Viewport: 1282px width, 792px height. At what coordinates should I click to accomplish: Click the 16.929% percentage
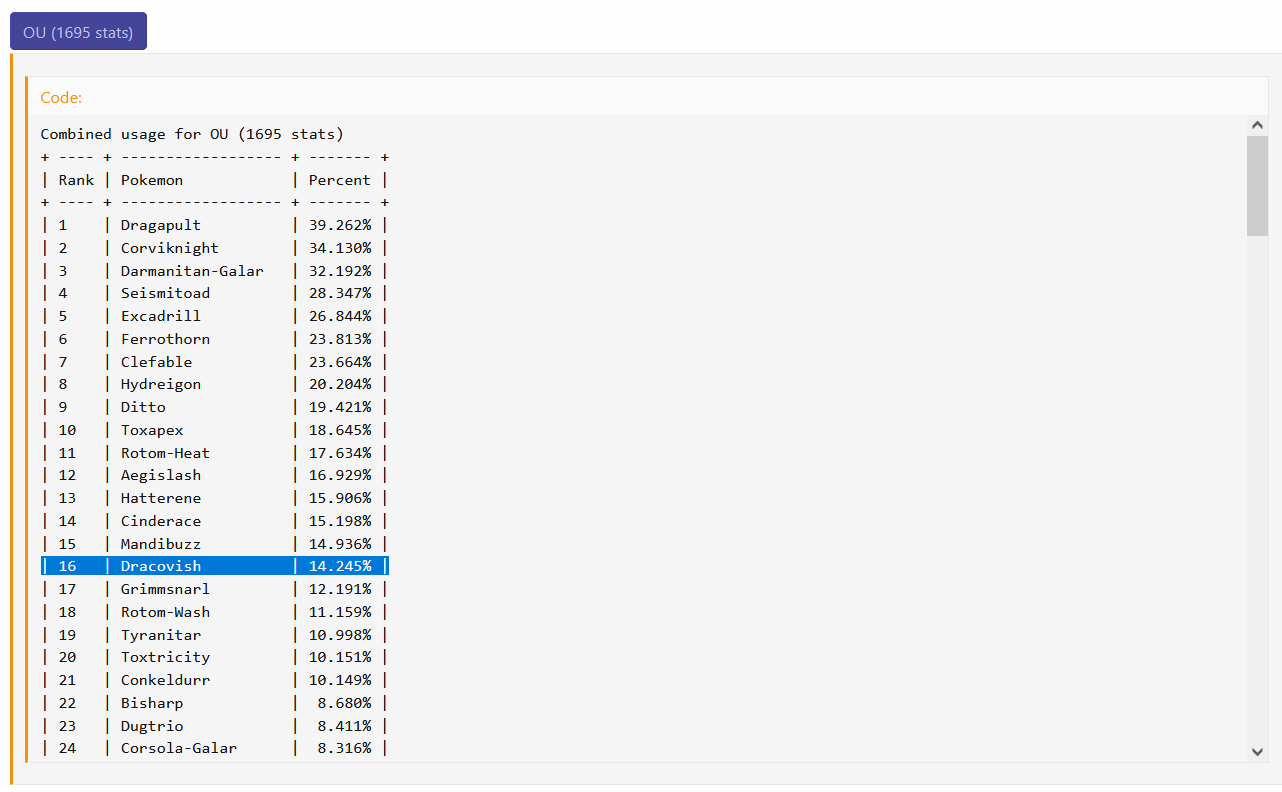[x=340, y=475]
